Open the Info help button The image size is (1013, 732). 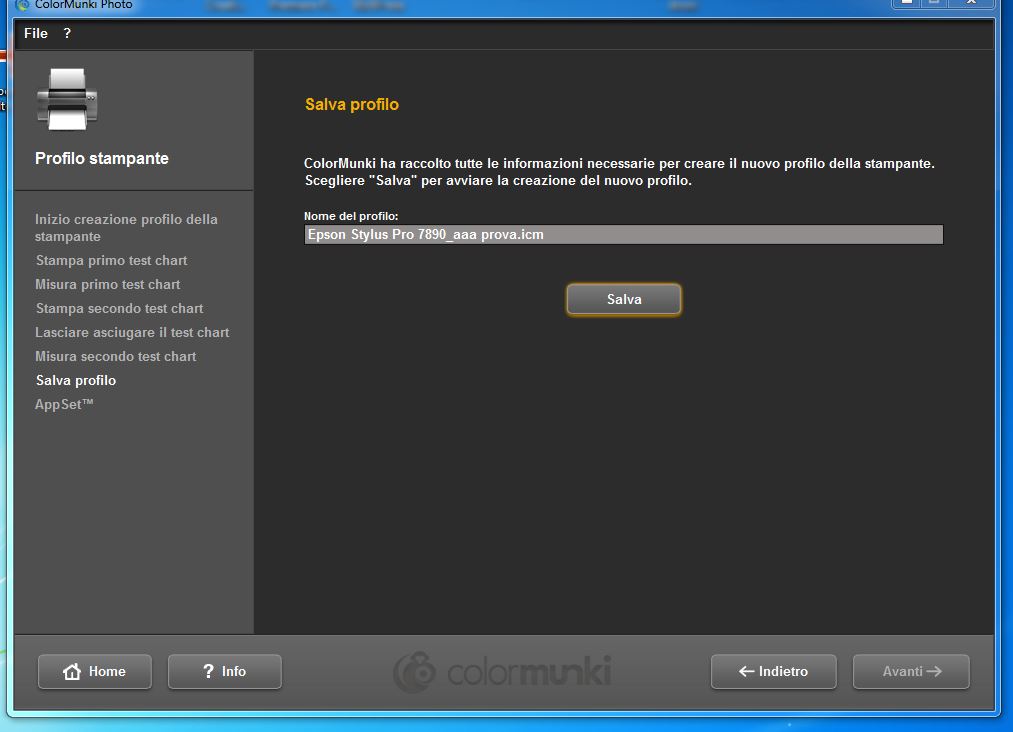pos(225,671)
